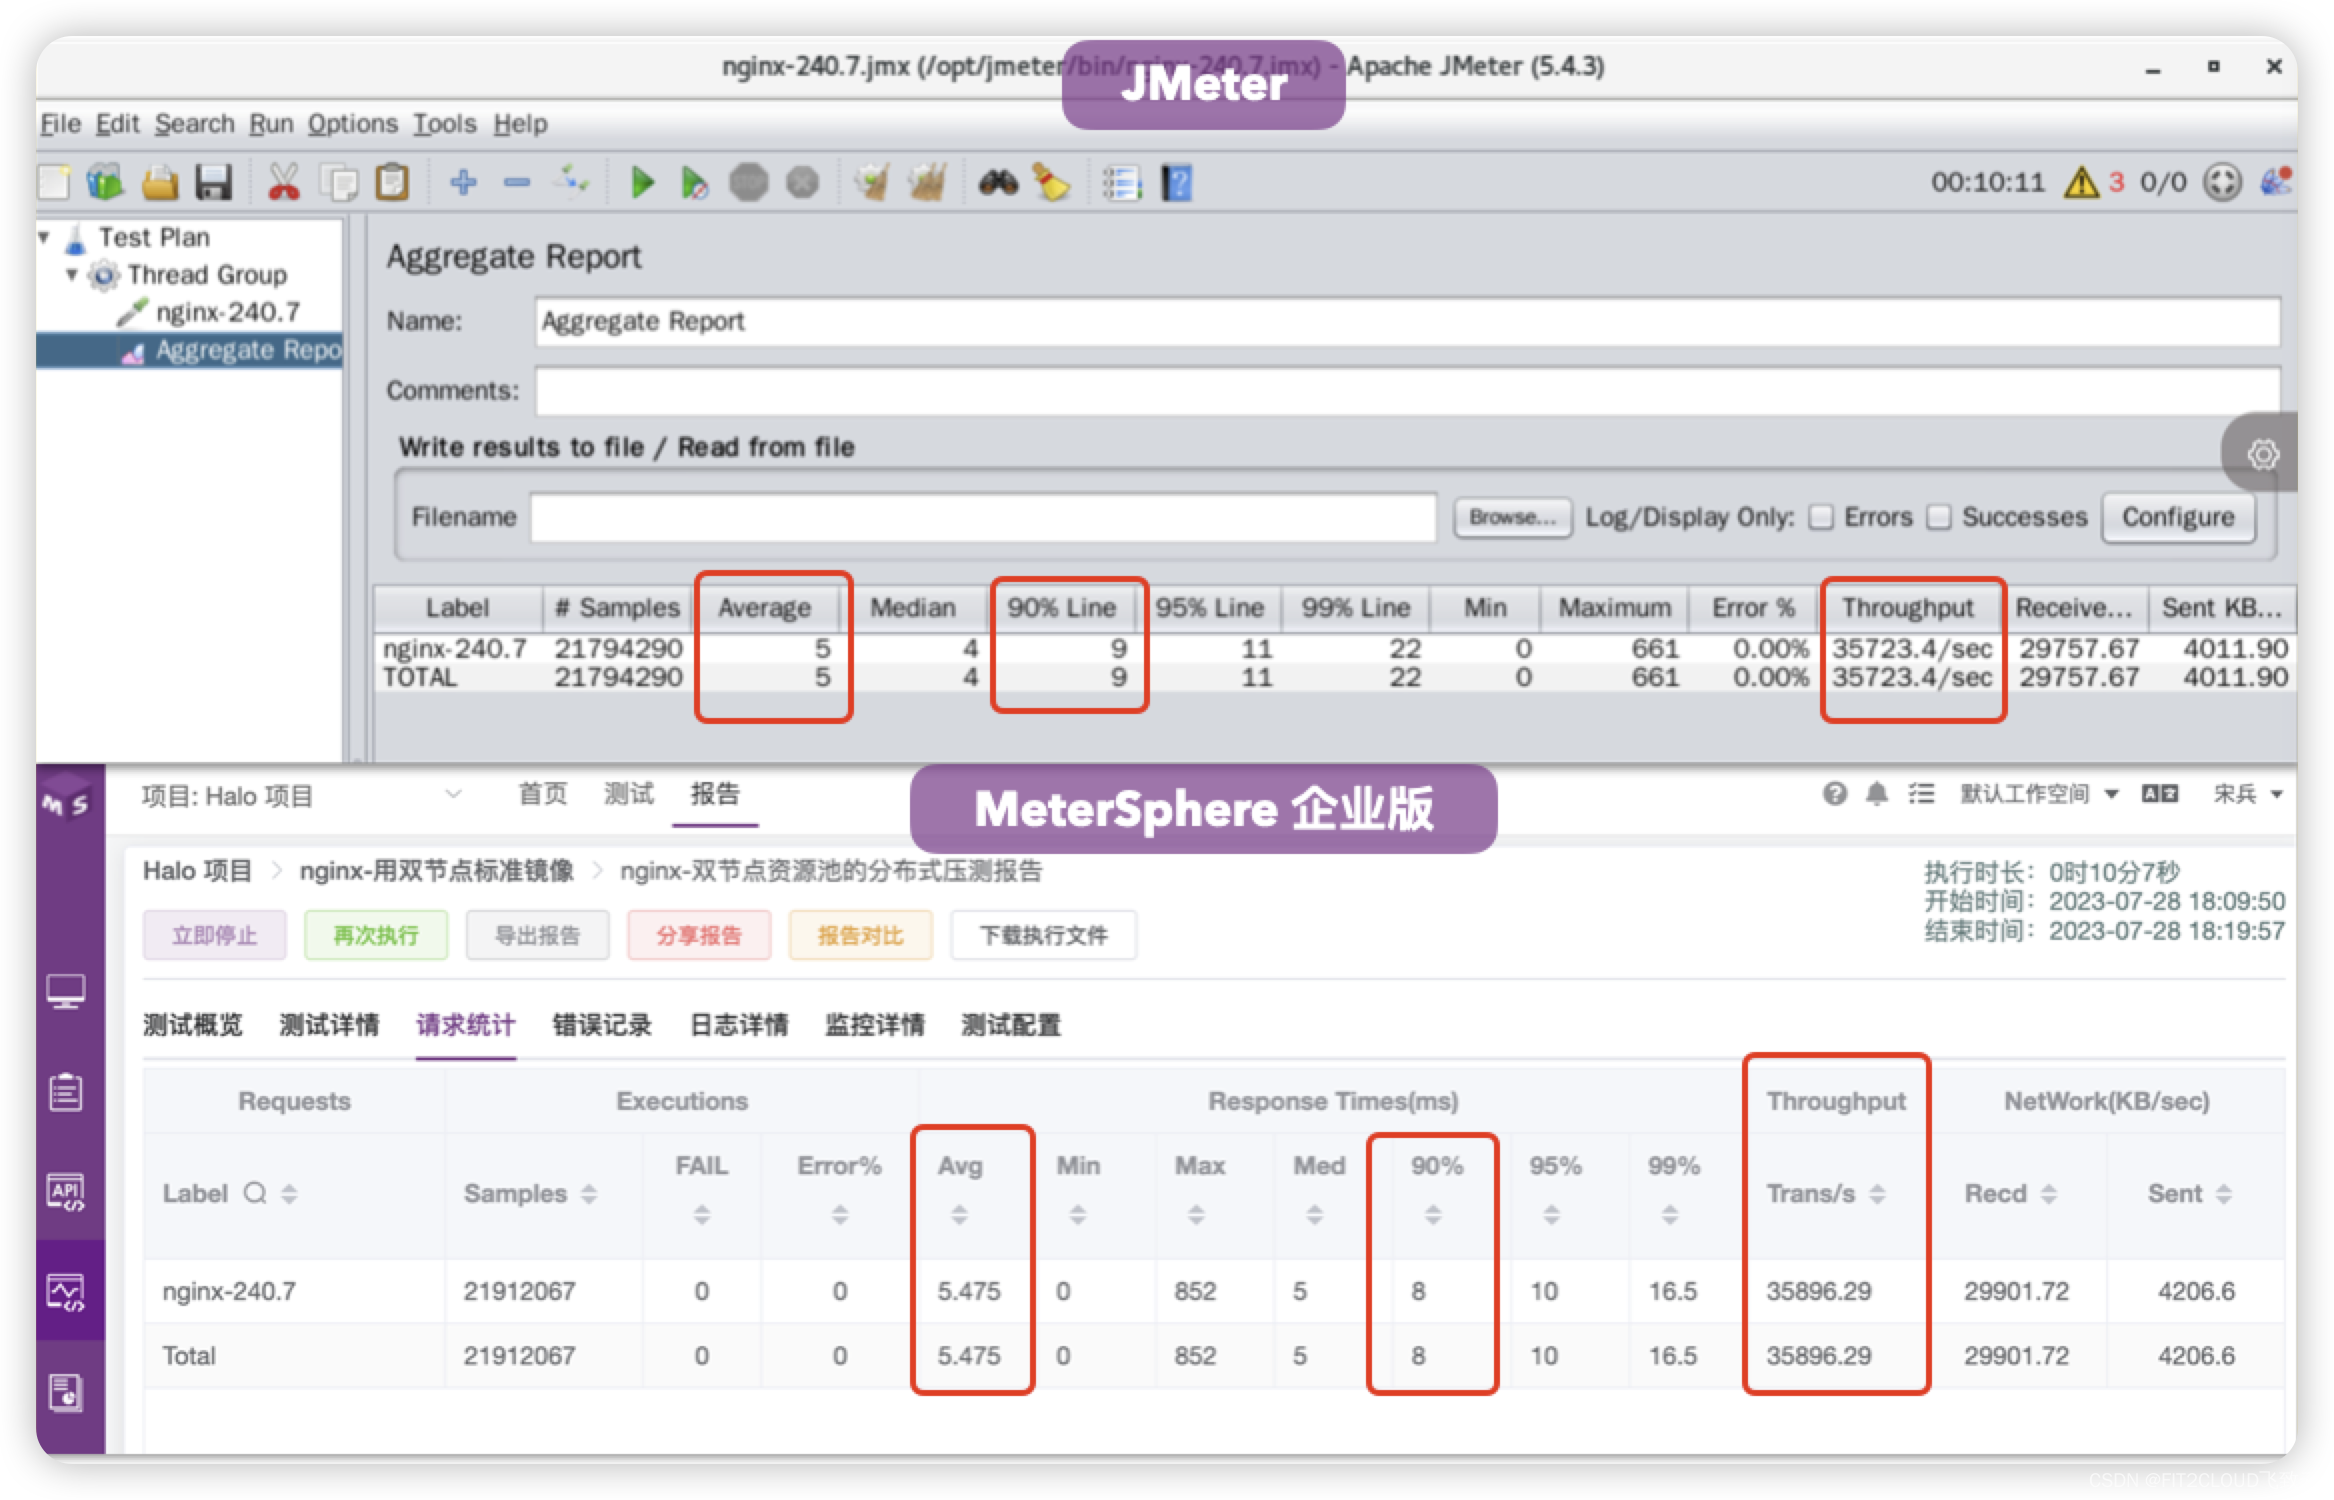Viewport: 2334px width, 1500px height.
Task: Click the binoculars Search icon
Action: click(x=997, y=183)
